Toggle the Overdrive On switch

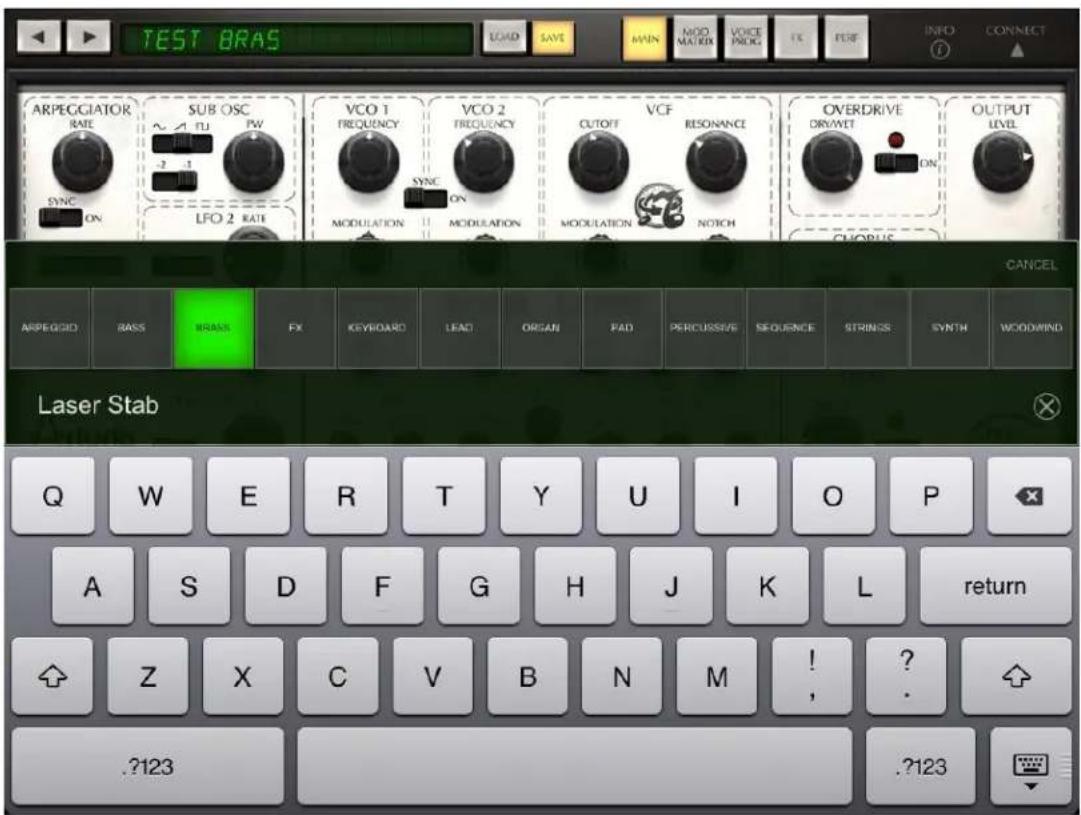click(896, 163)
